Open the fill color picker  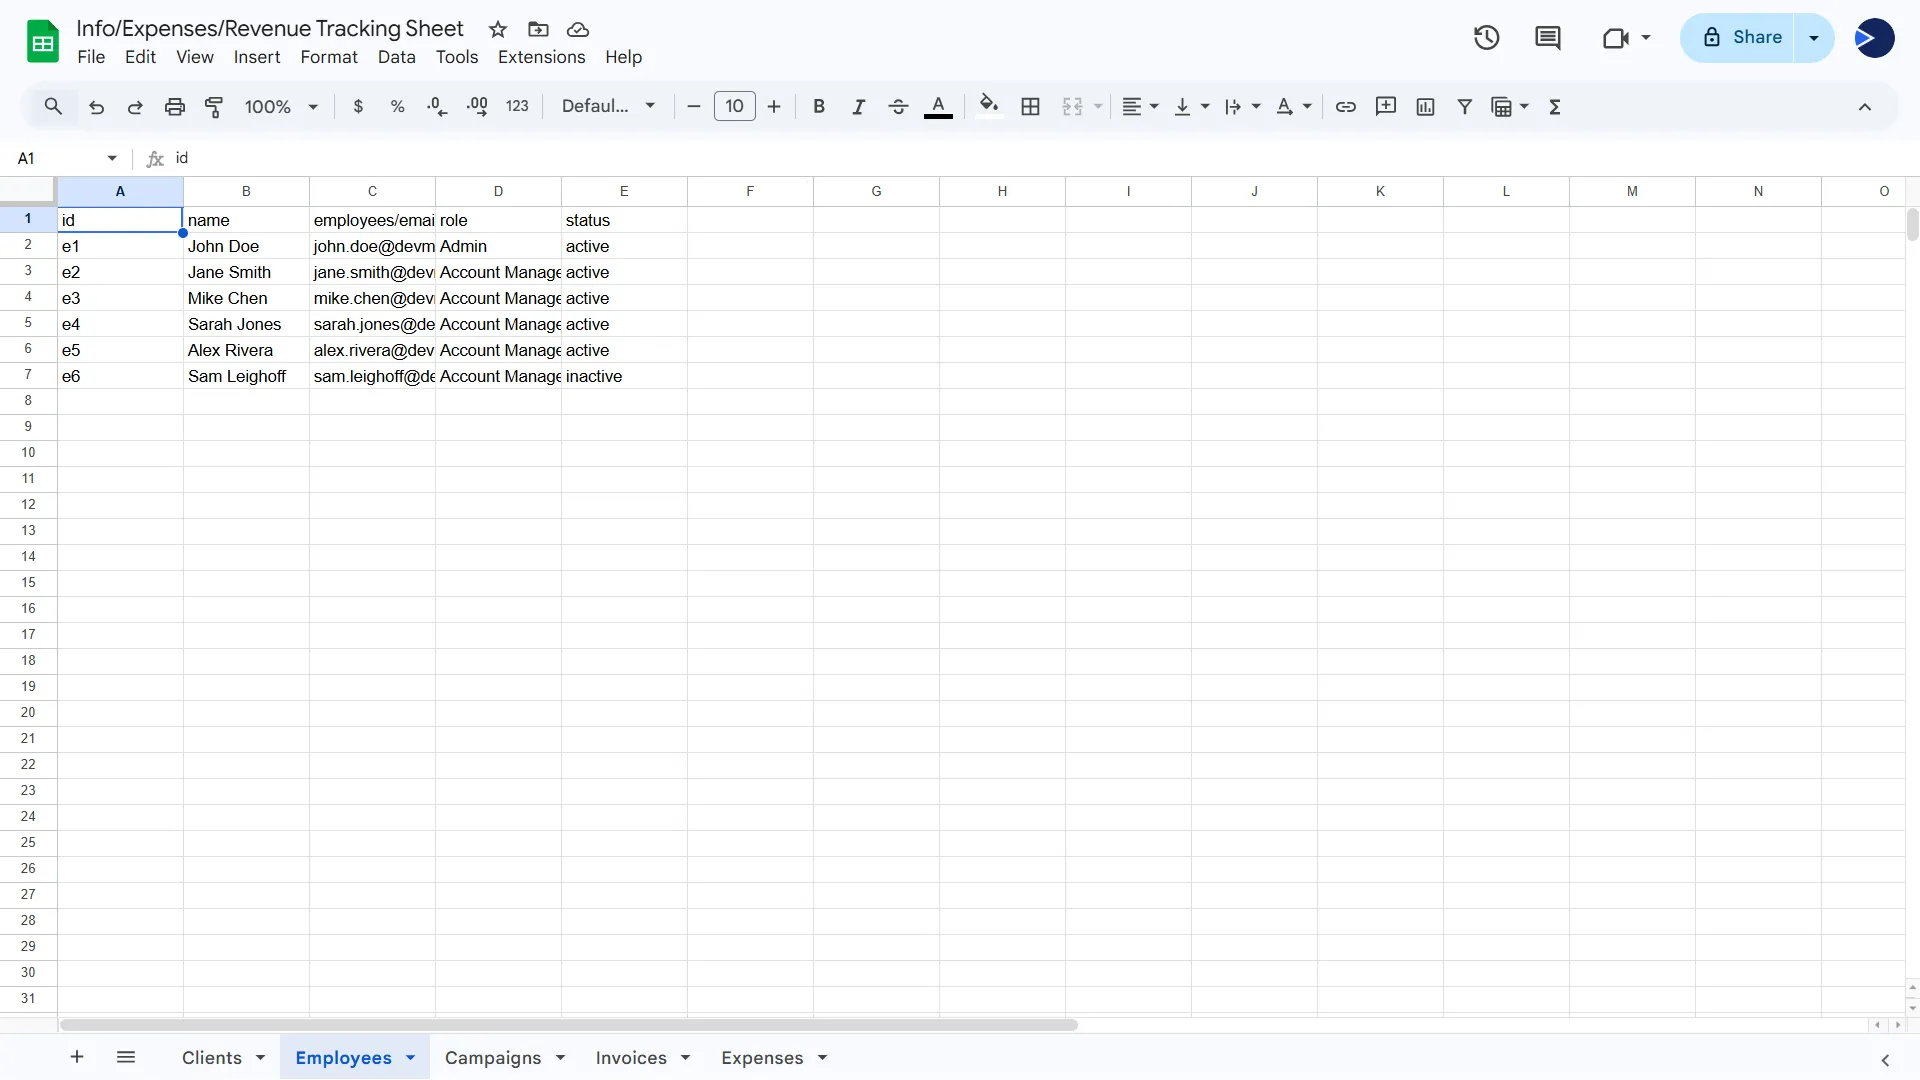pos(989,107)
